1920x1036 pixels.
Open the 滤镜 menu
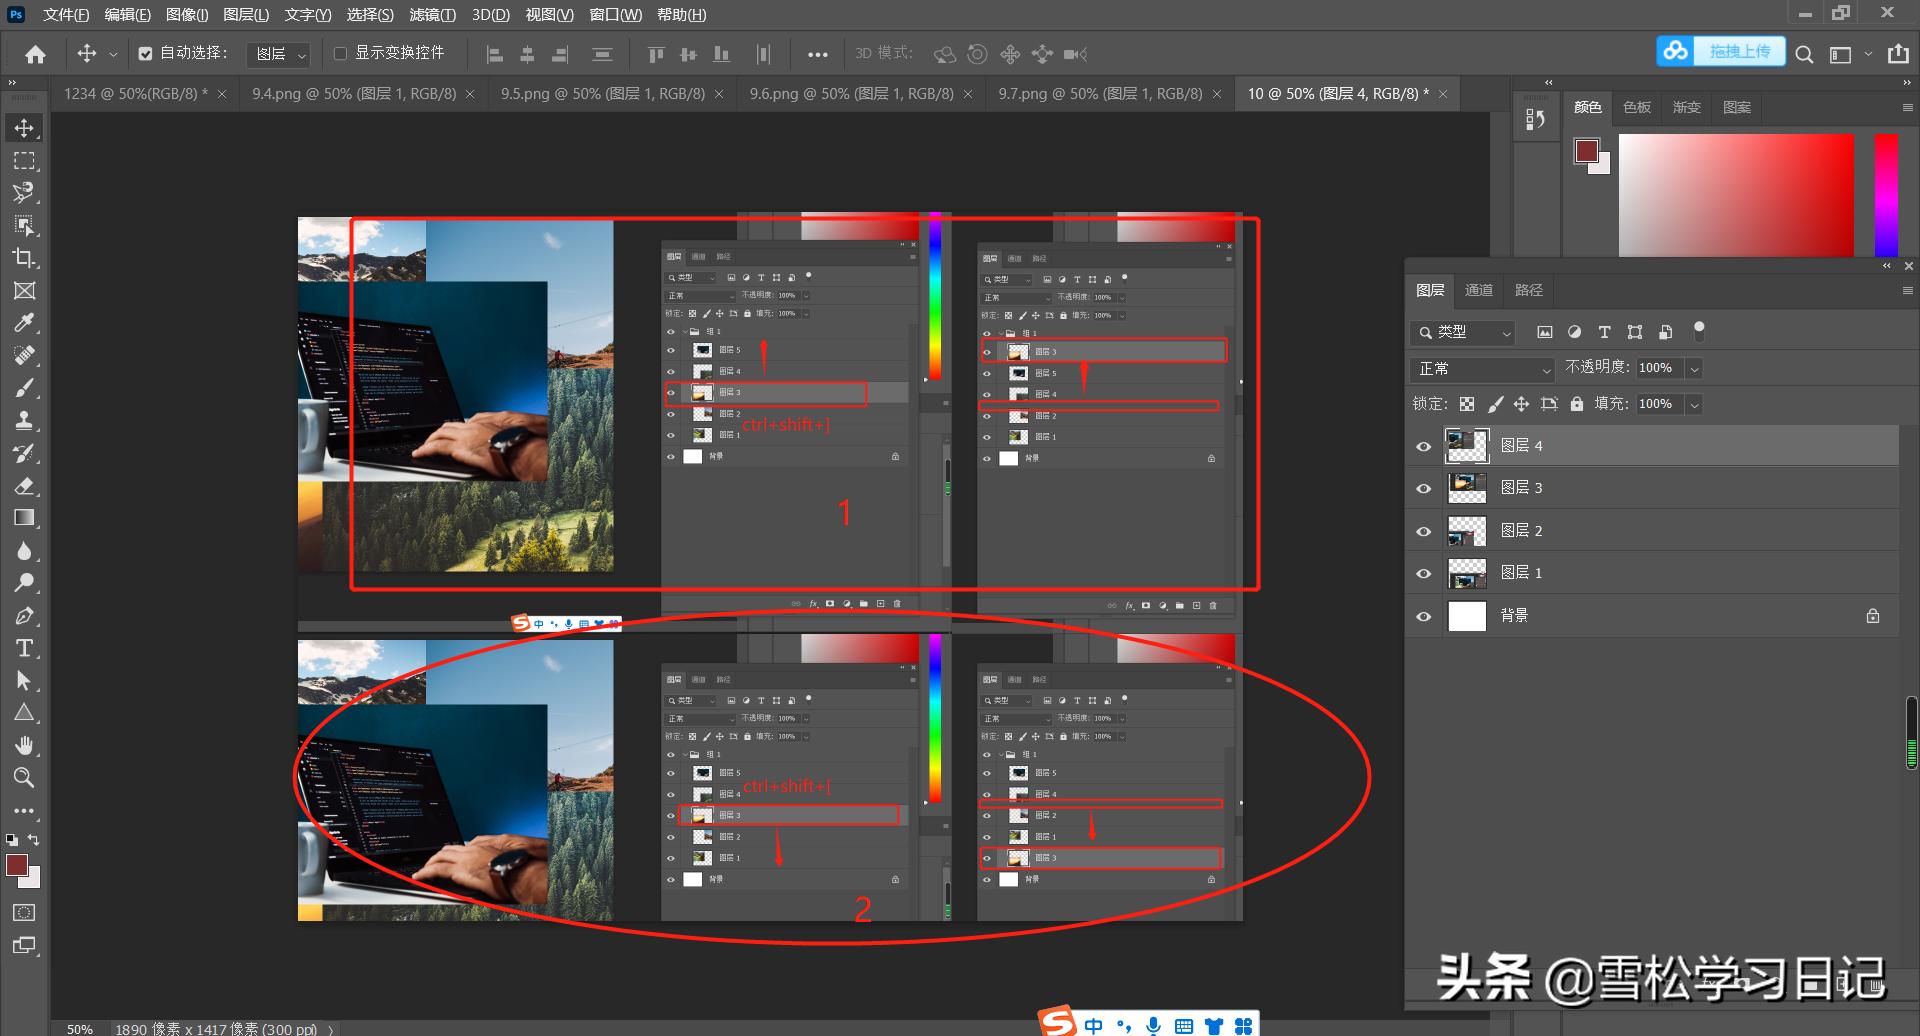click(x=432, y=15)
